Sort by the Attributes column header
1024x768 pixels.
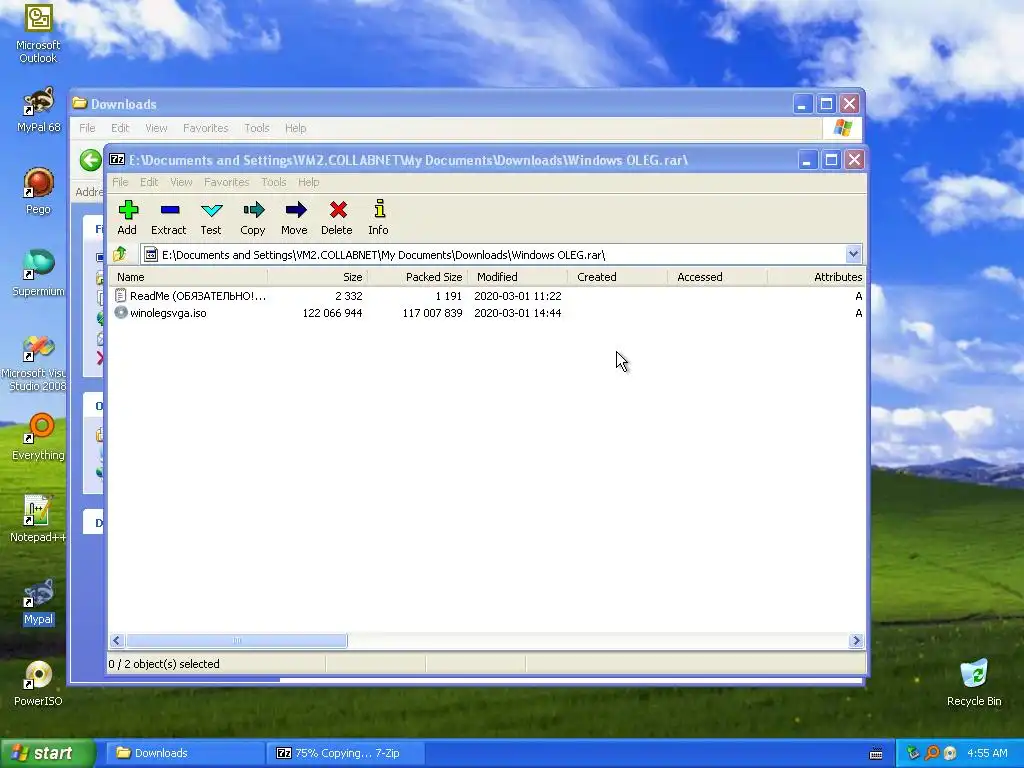click(816, 277)
